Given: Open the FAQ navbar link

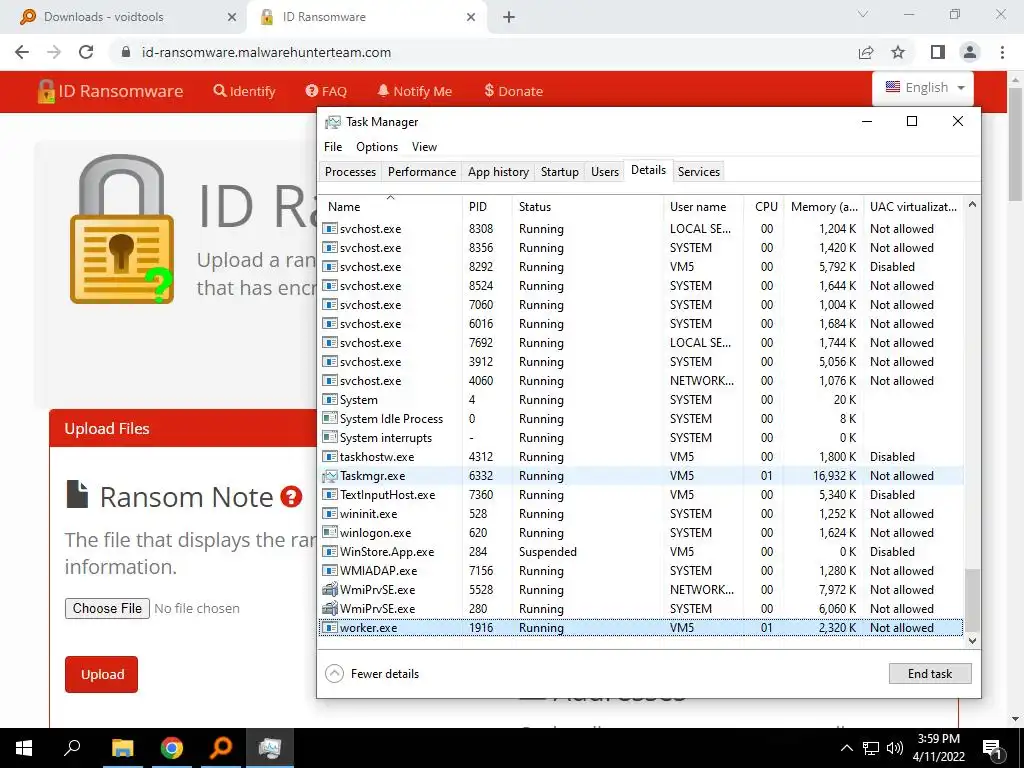Looking at the screenshot, I should point(327,91).
